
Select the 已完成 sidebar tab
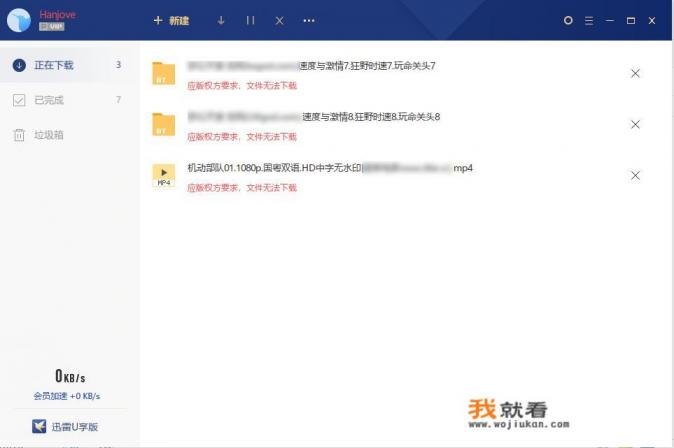pos(70,100)
